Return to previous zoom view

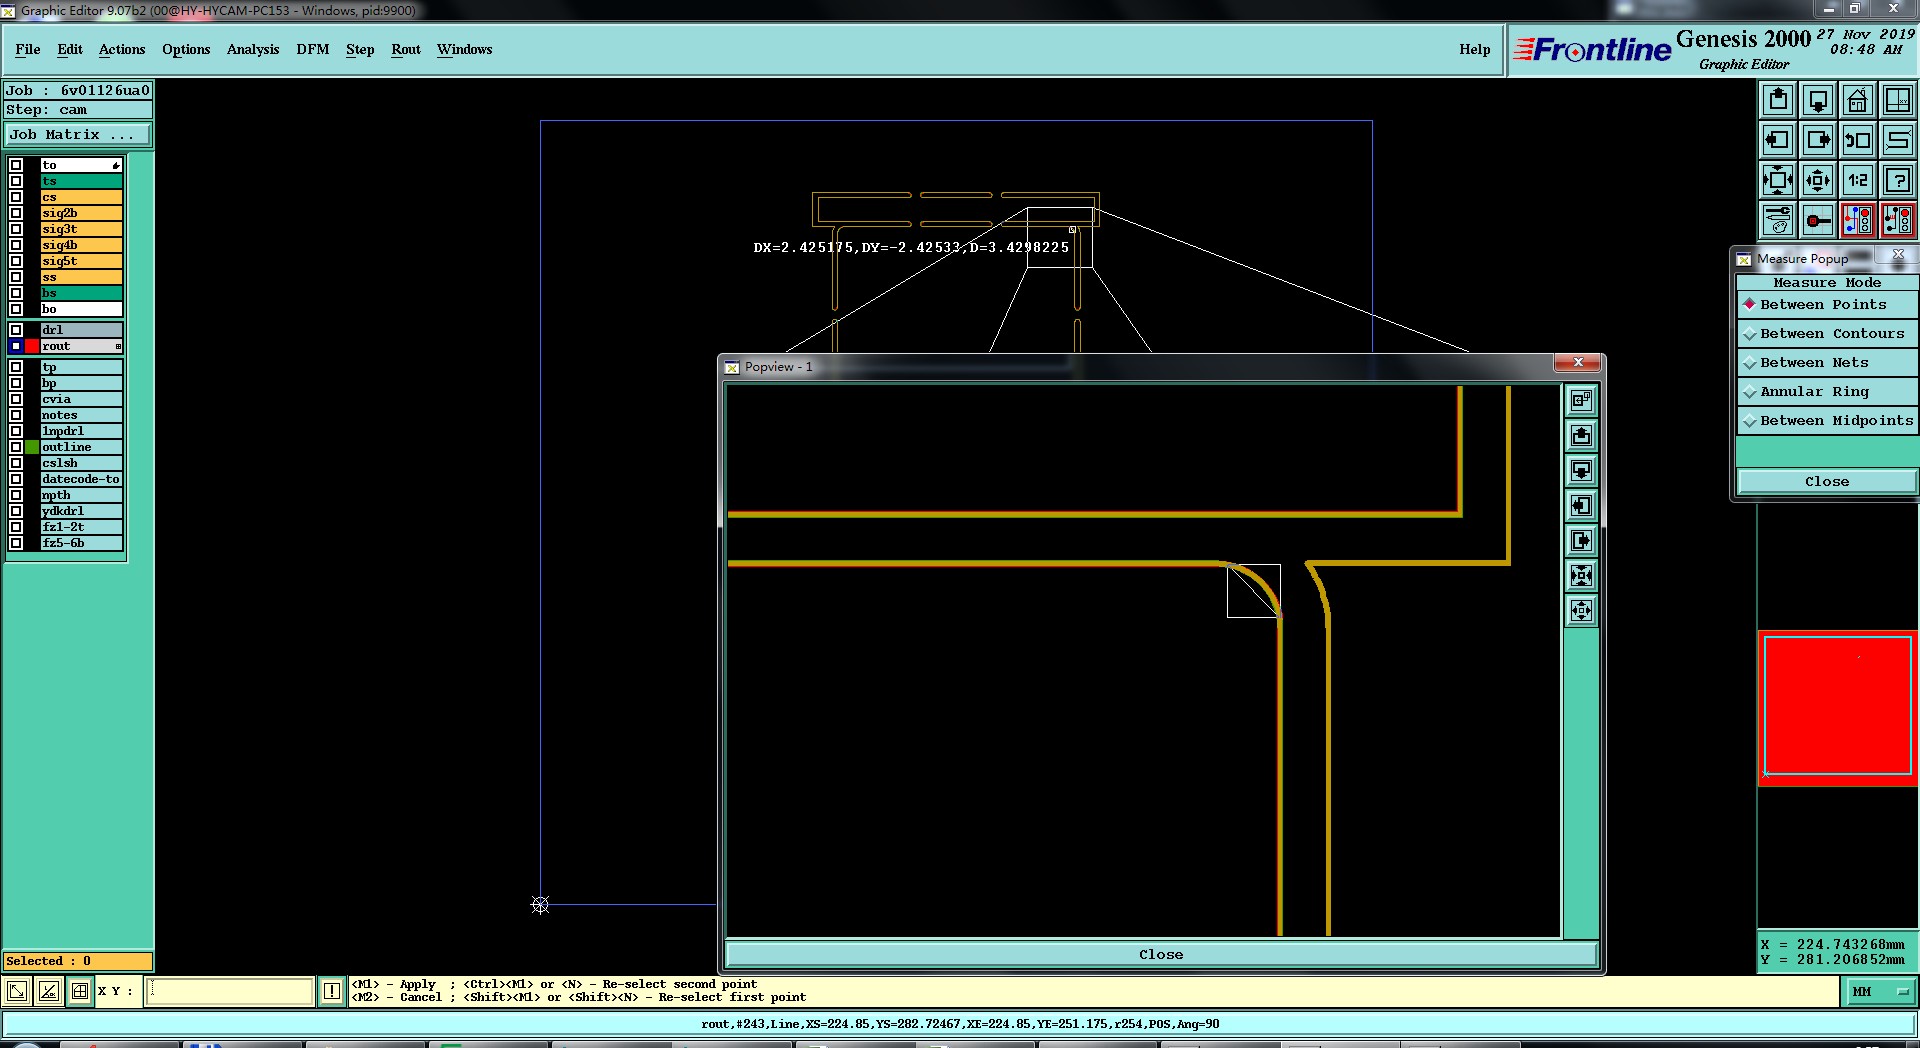(x=1858, y=140)
